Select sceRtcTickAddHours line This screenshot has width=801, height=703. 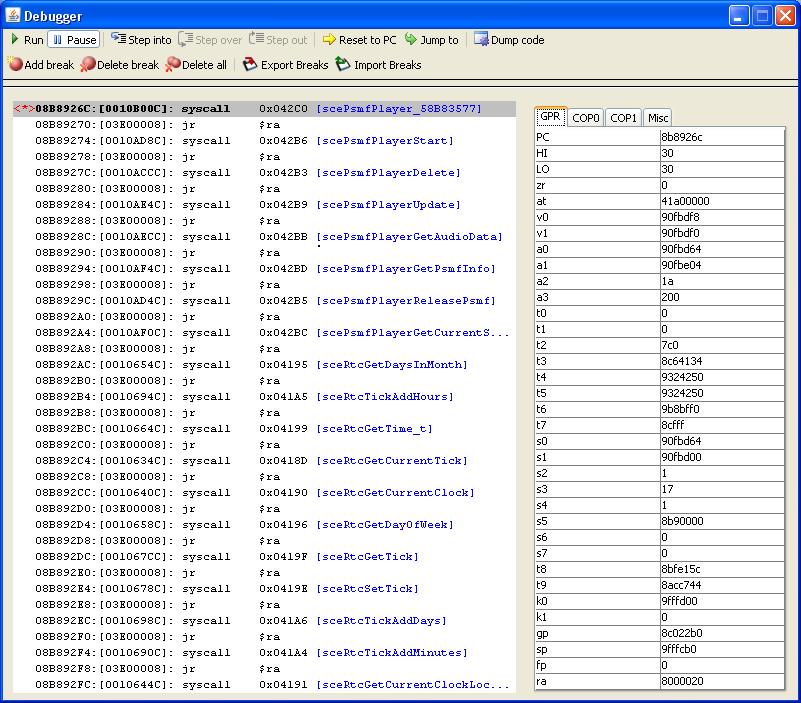click(x=264, y=397)
